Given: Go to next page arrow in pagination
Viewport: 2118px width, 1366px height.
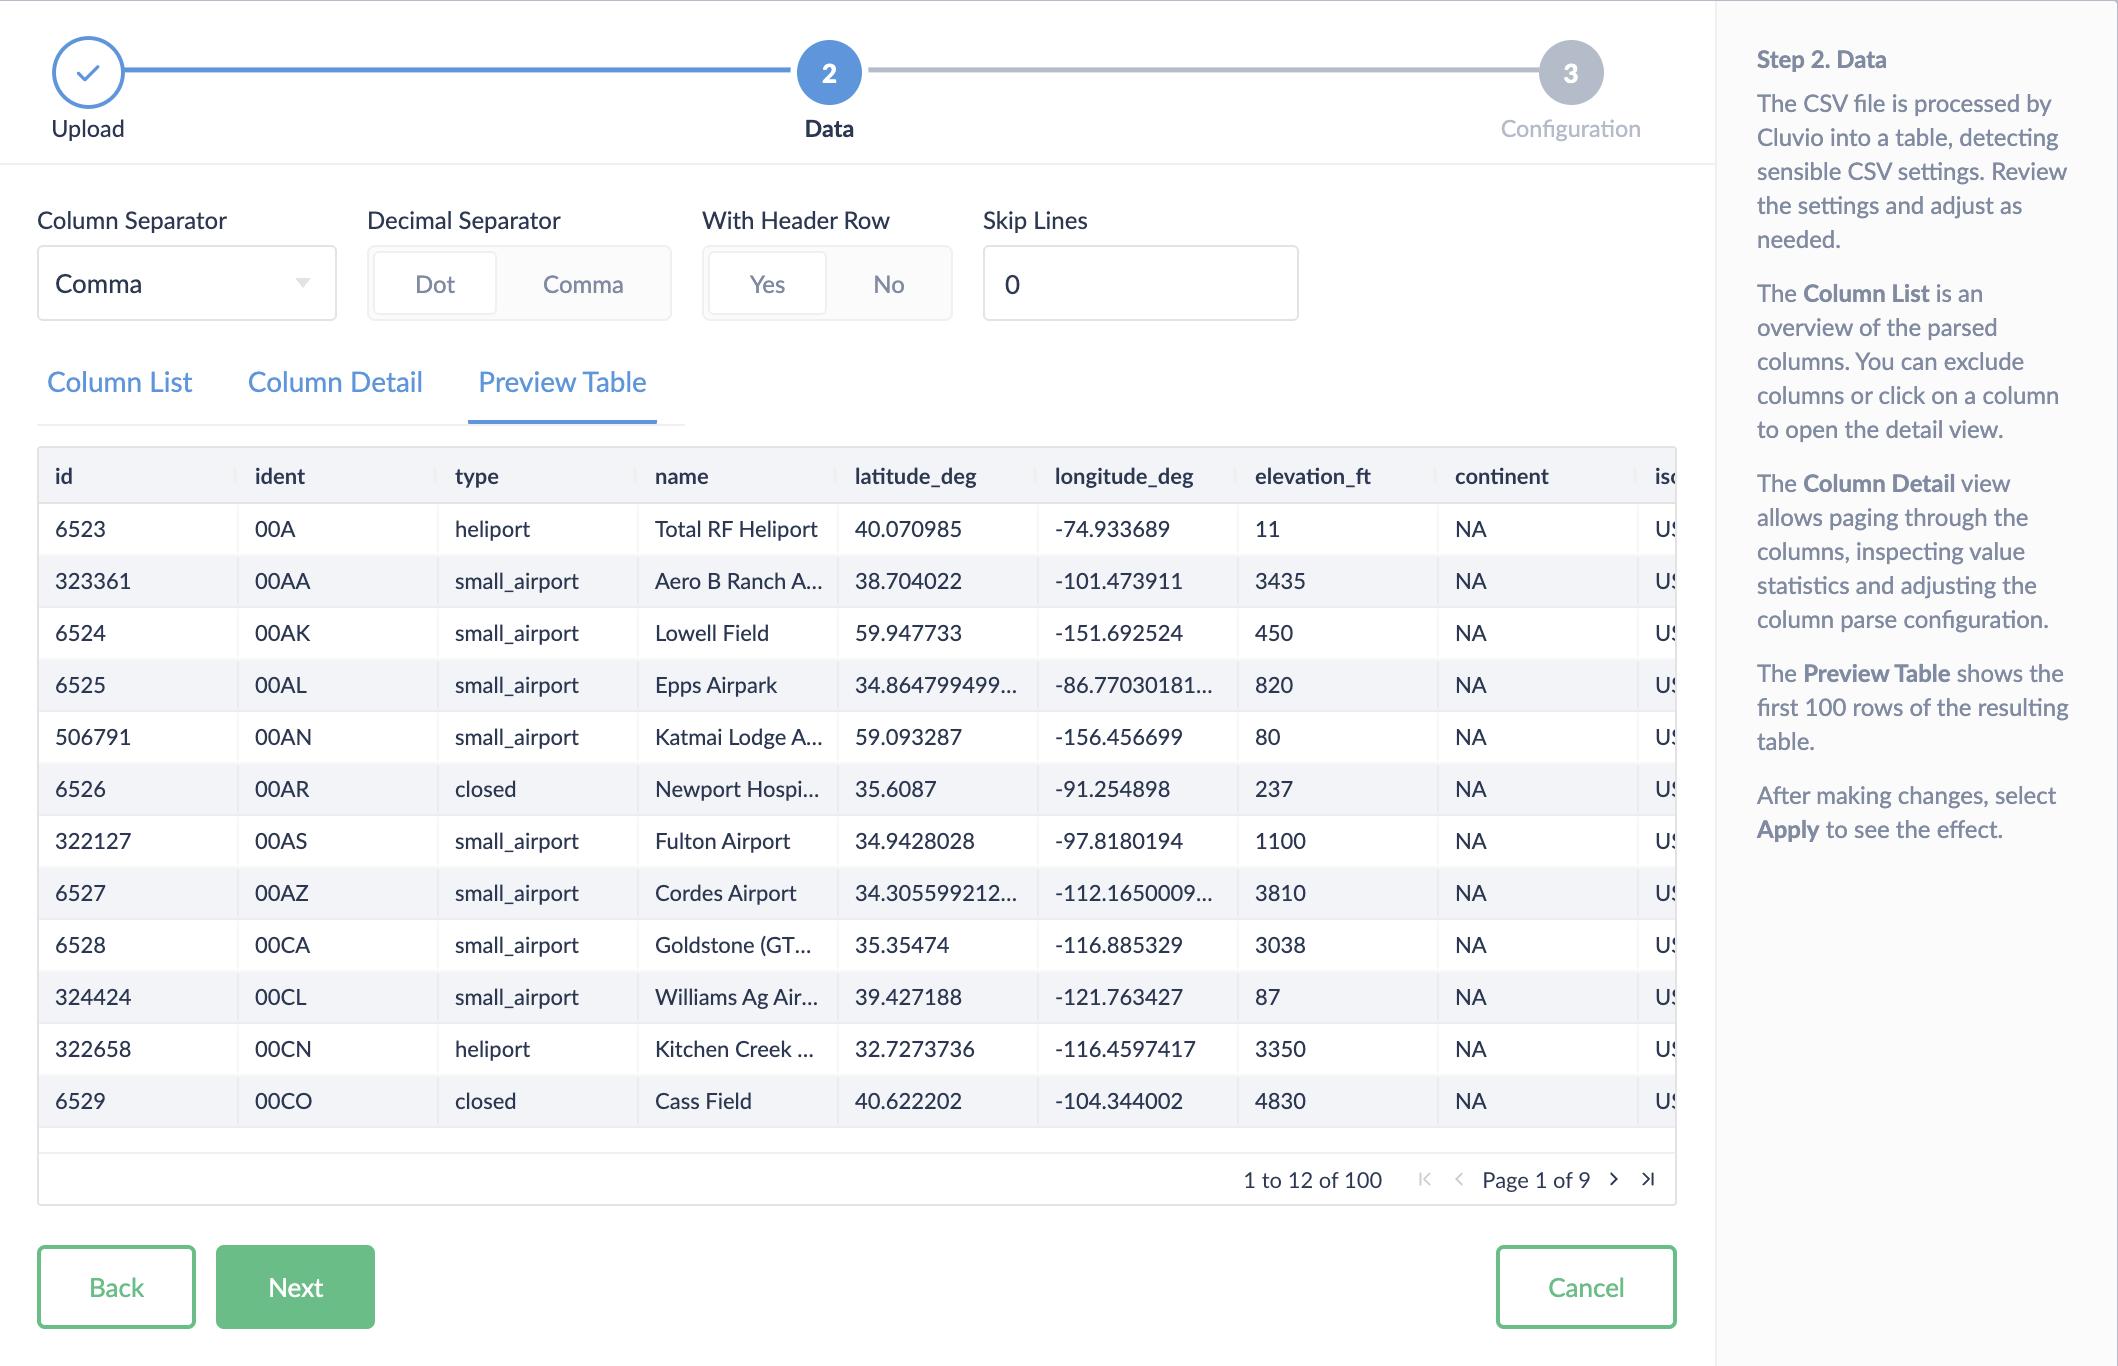Looking at the screenshot, I should point(1614,1180).
